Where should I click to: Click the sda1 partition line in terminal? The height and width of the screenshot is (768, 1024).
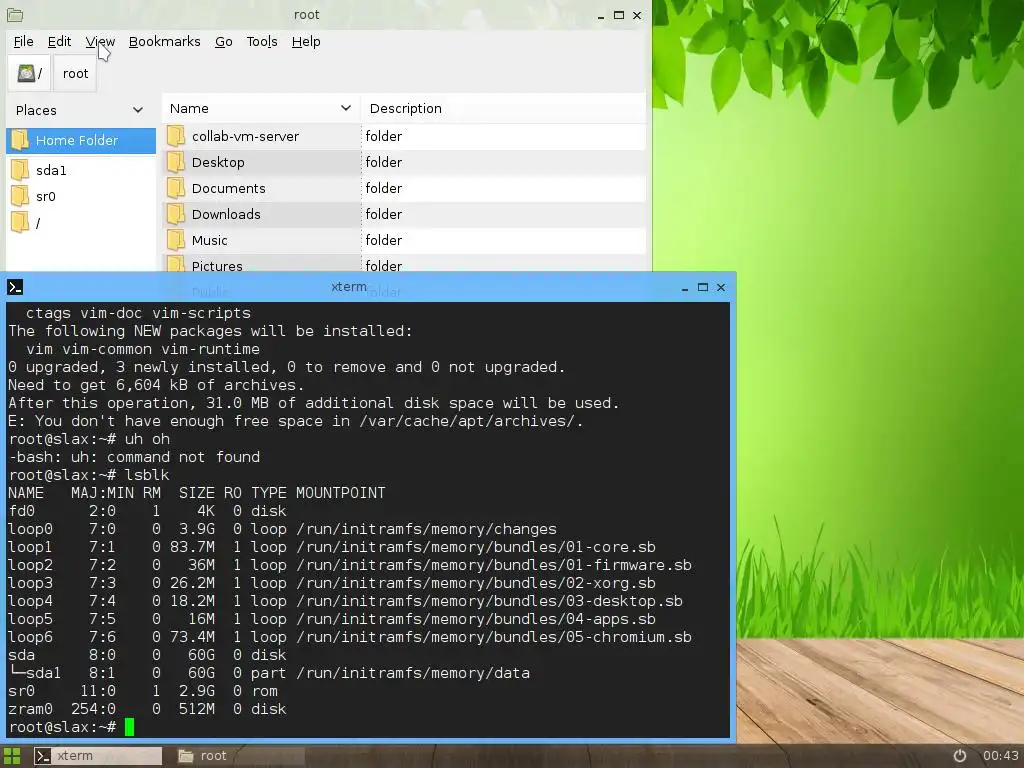[269, 673]
